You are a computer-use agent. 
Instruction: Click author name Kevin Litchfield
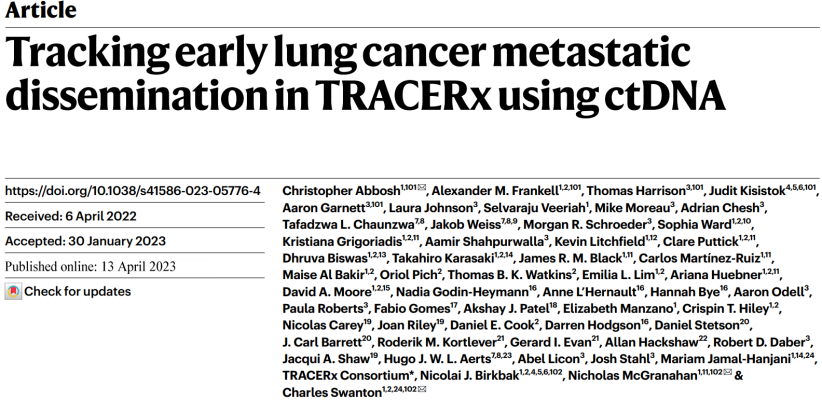(589, 241)
